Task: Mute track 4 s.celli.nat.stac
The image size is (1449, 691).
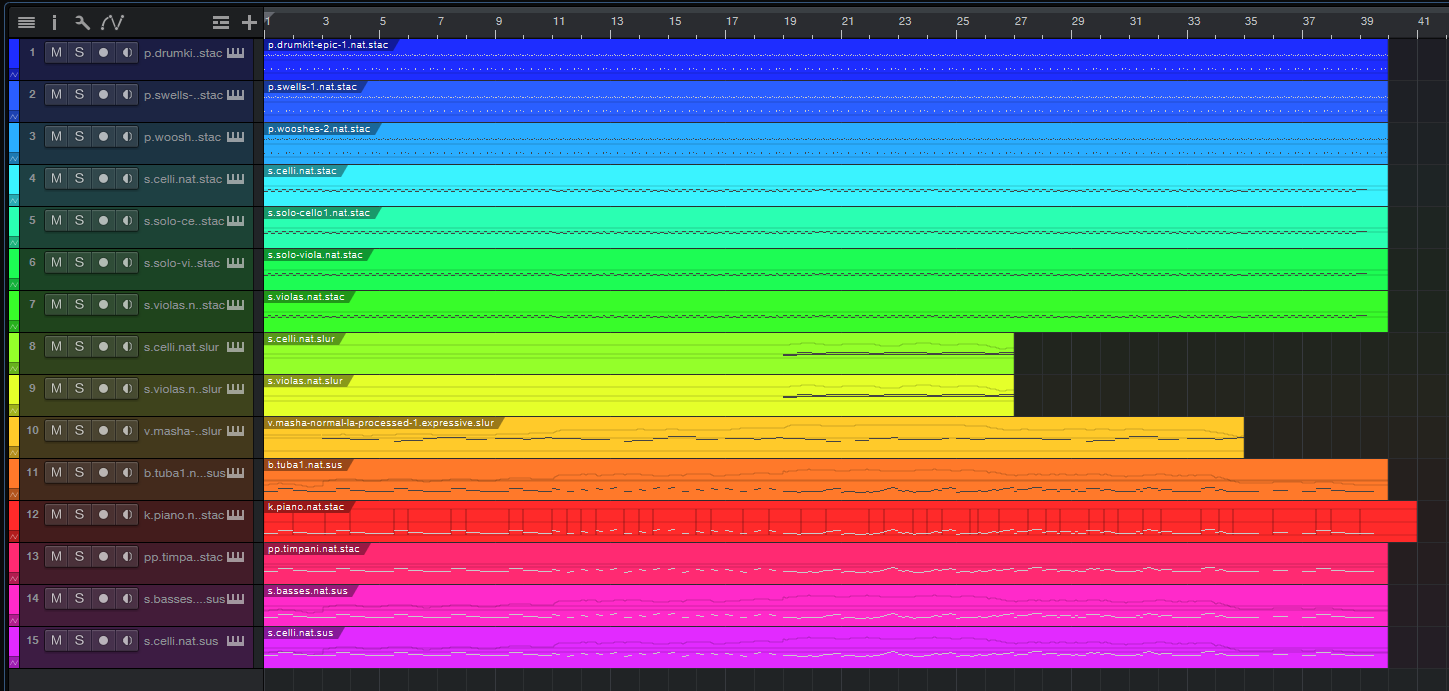Action: click(56, 179)
